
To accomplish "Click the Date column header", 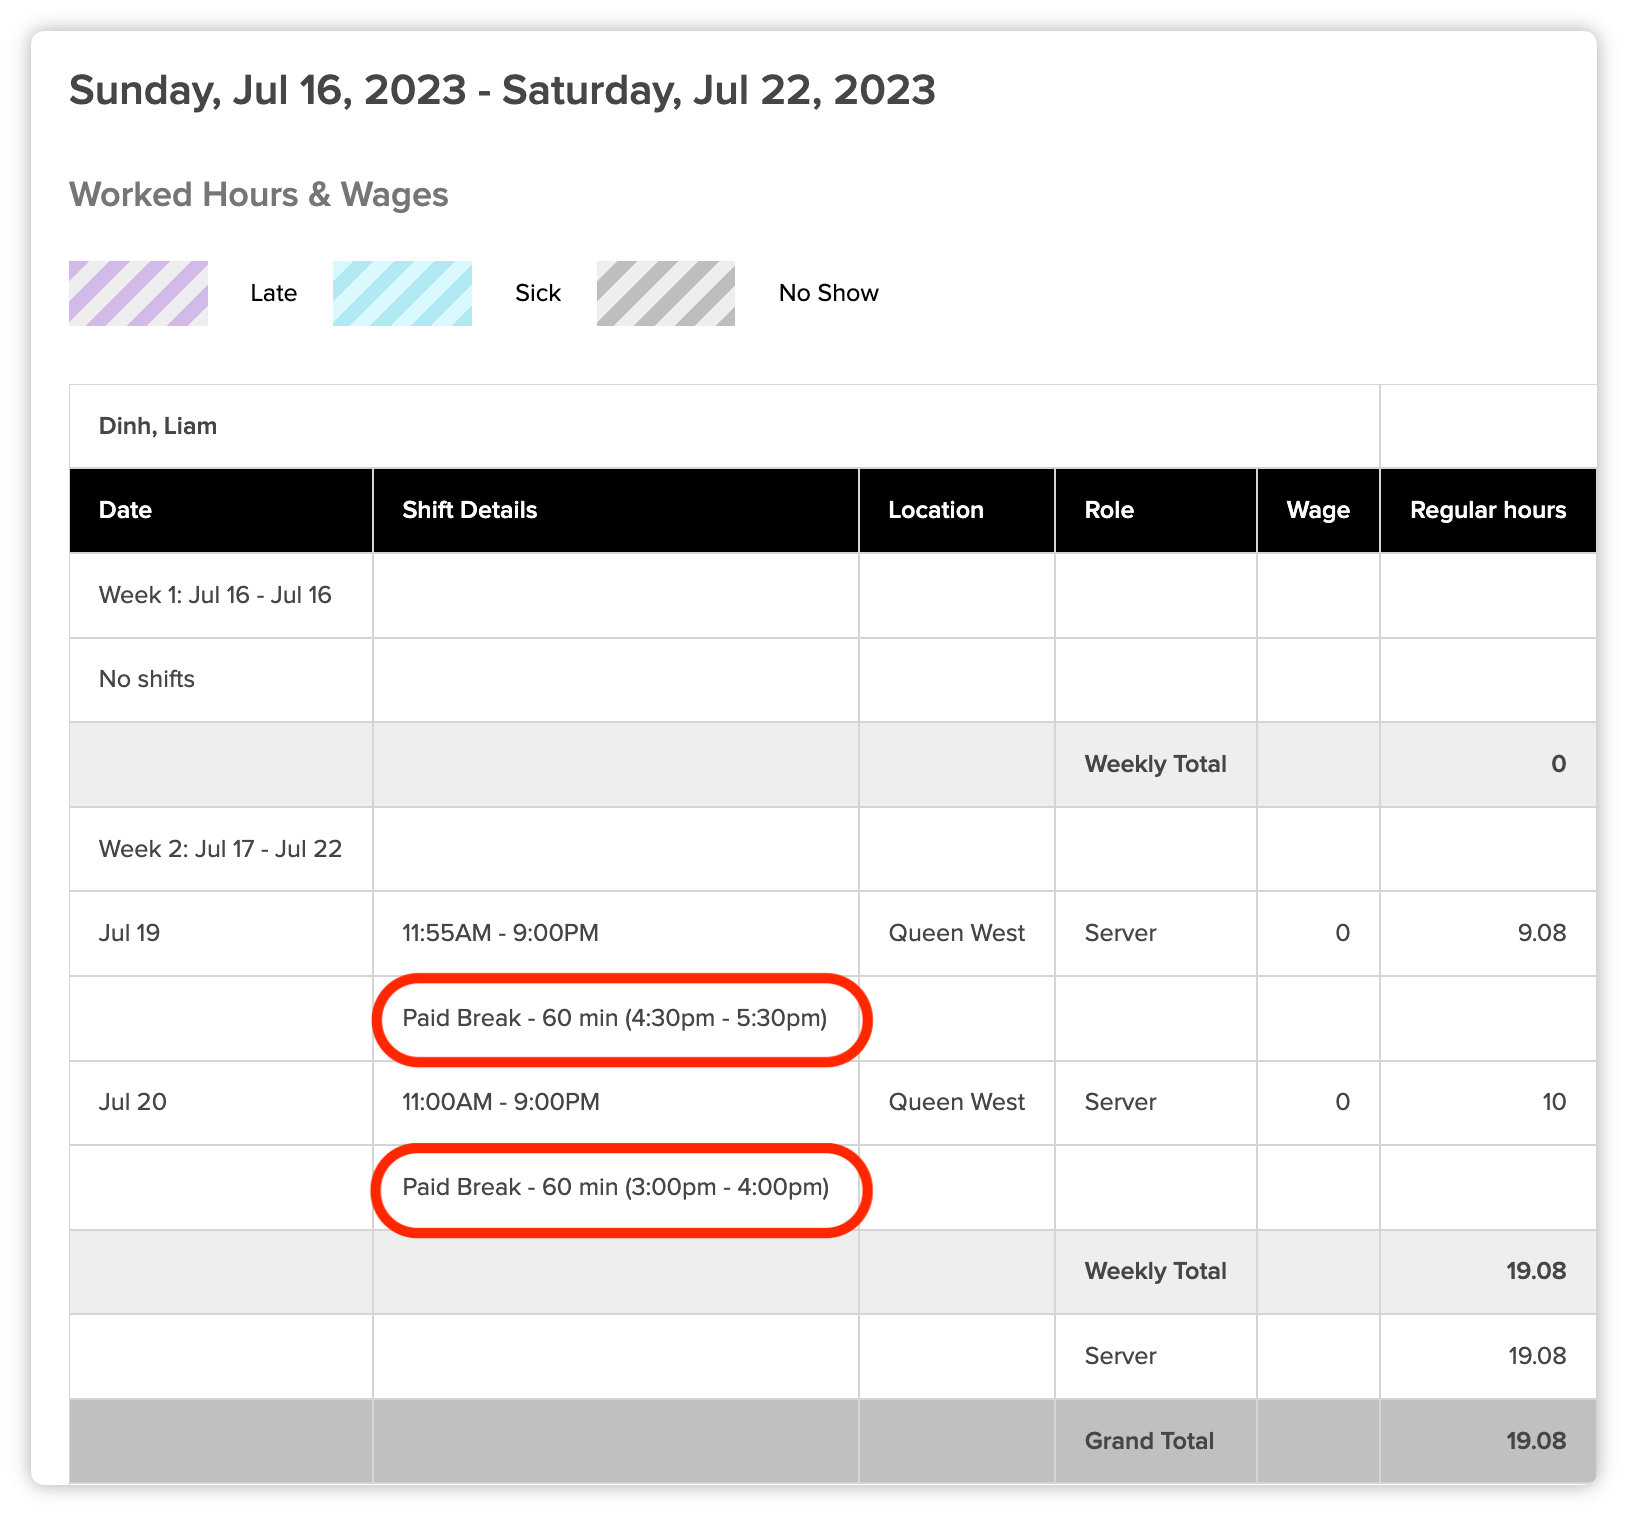I will (126, 510).
